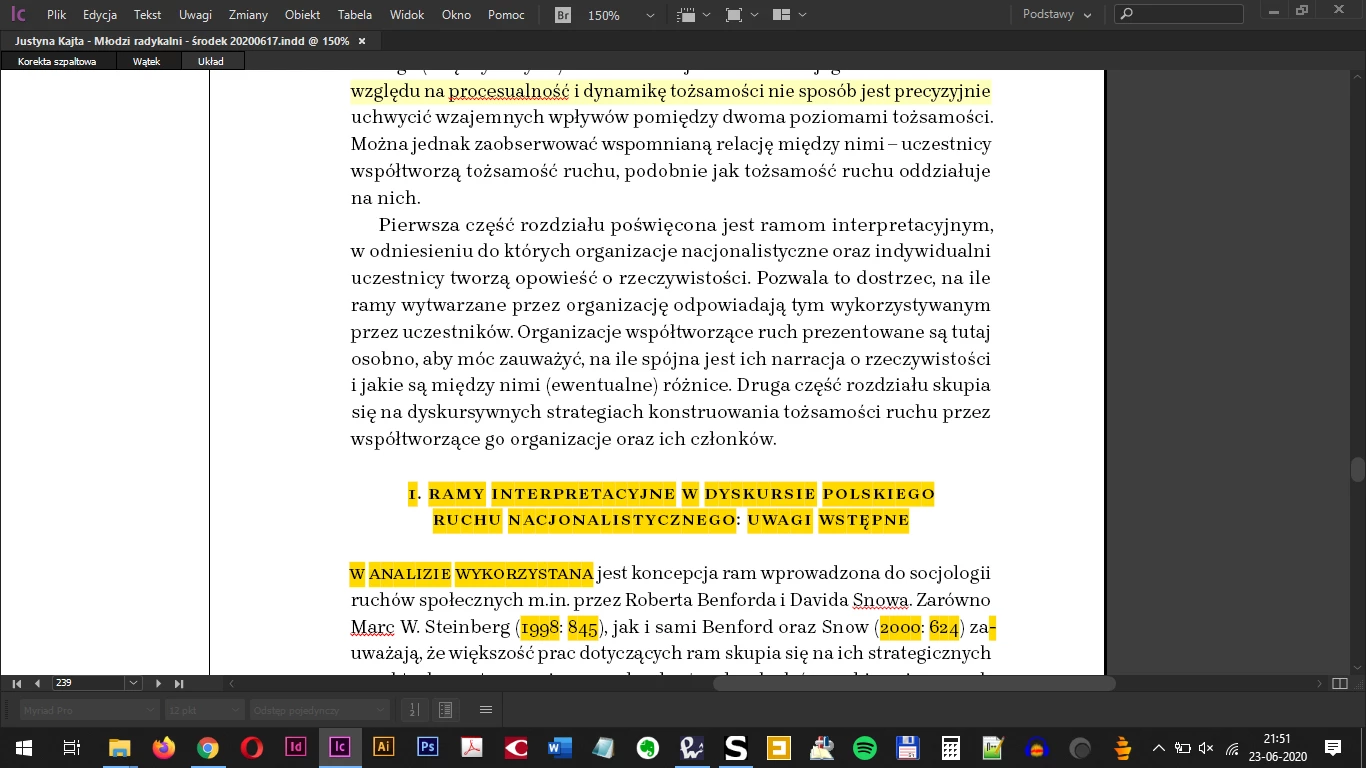The width and height of the screenshot is (1366, 768).
Task: Go to the last page button
Action: [179, 683]
